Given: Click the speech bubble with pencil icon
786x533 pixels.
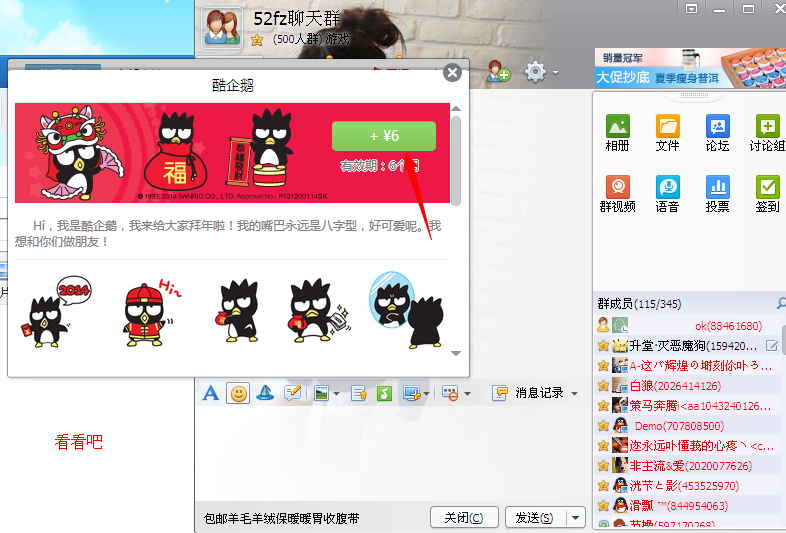Looking at the screenshot, I should 292,393.
